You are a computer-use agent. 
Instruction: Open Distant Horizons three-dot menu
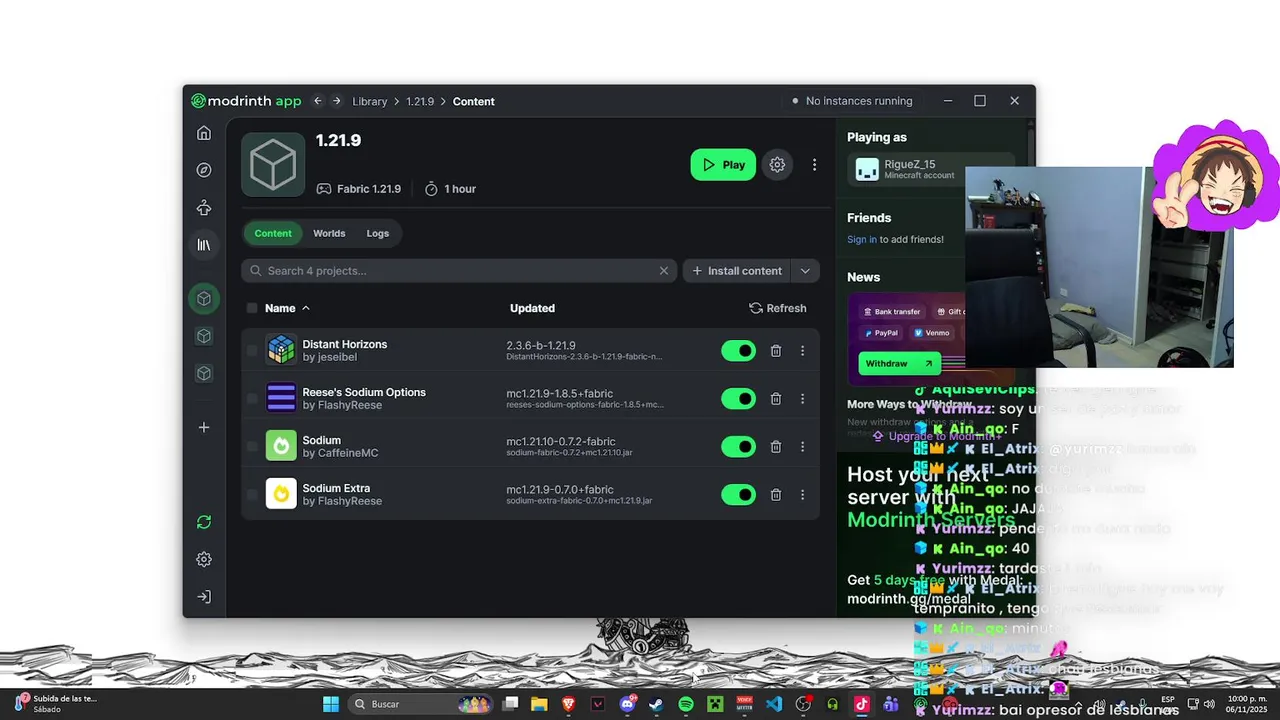[x=802, y=351]
